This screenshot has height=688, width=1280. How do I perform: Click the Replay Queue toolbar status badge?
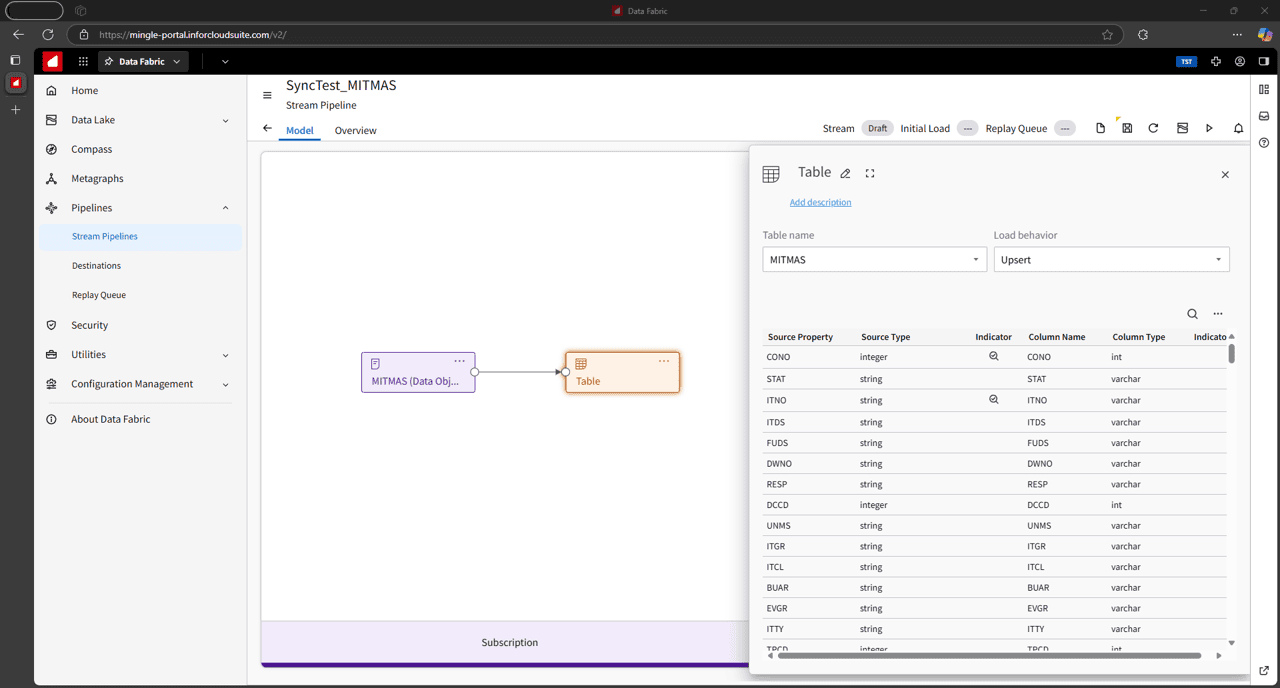1065,128
